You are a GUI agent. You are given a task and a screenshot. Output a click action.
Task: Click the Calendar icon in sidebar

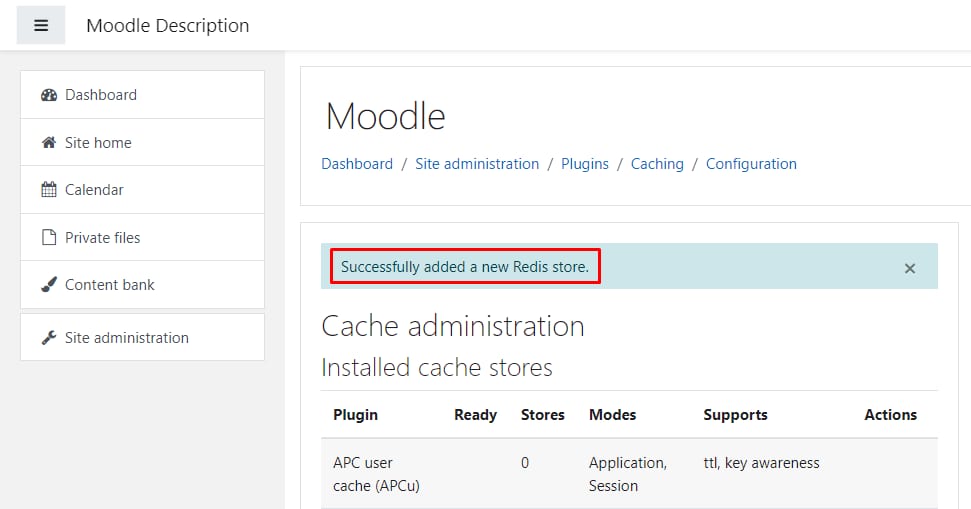point(49,189)
